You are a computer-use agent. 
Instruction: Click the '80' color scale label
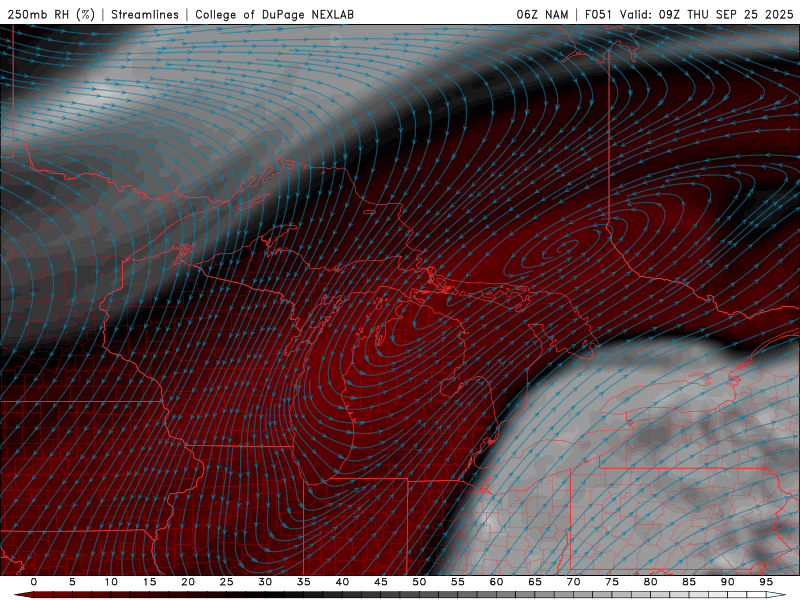(650, 582)
